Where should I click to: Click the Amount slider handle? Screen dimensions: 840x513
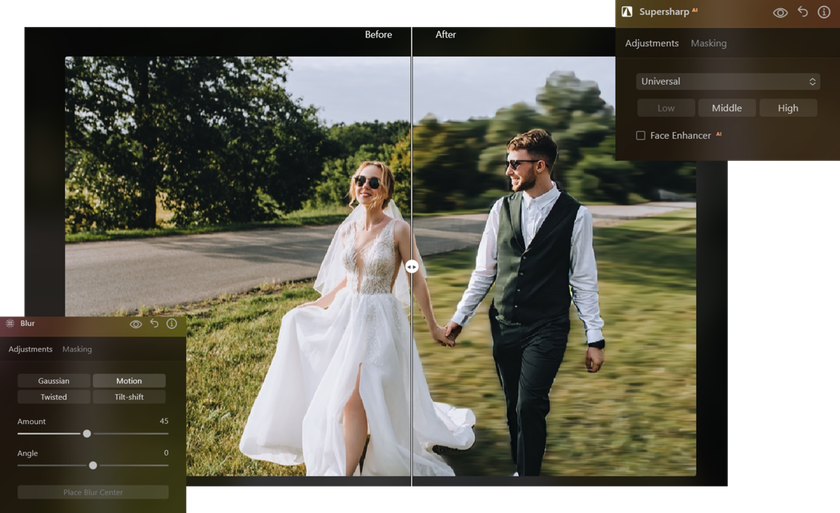pyautogui.click(x=87, y=433)
